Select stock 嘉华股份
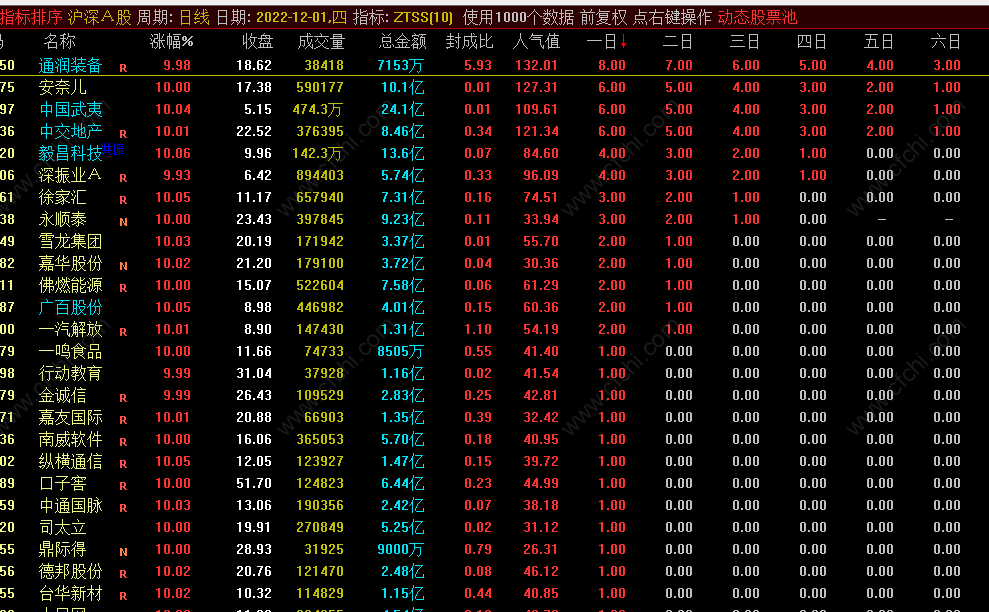This screenshot has height=612, width=989. coord(70,263)
